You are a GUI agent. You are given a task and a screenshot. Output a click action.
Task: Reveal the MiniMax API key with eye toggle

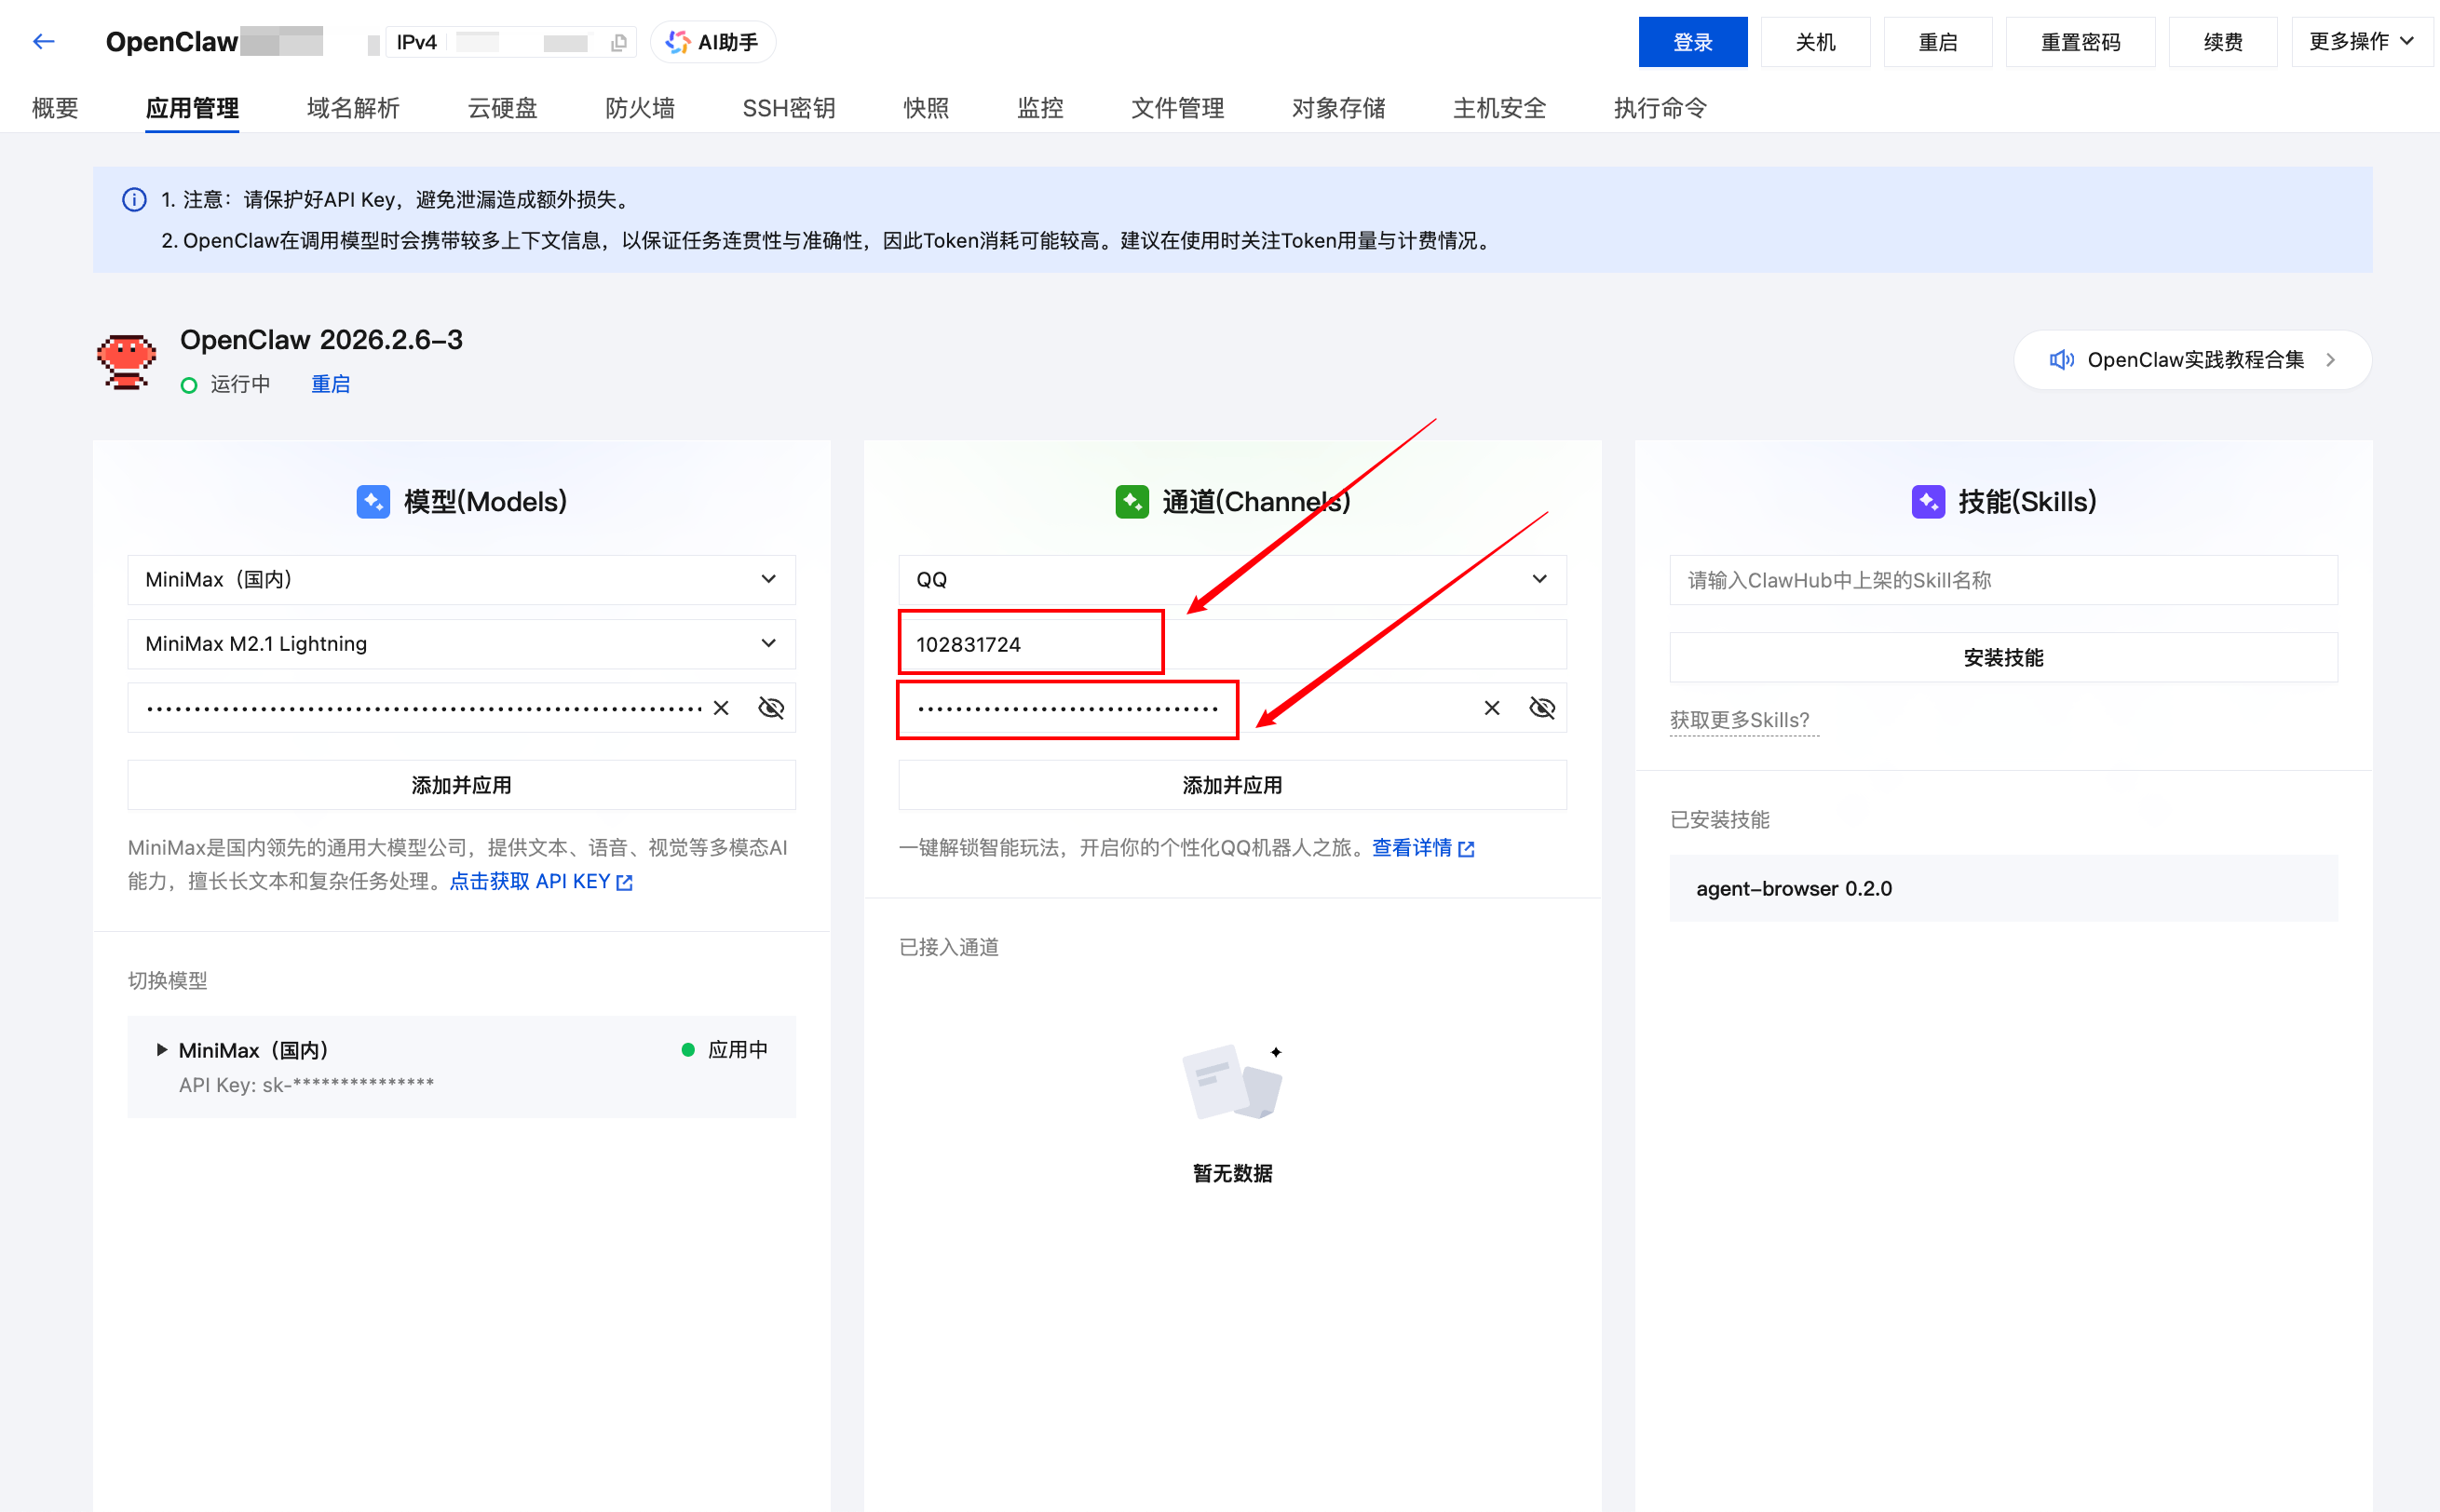tap(770, 707)
